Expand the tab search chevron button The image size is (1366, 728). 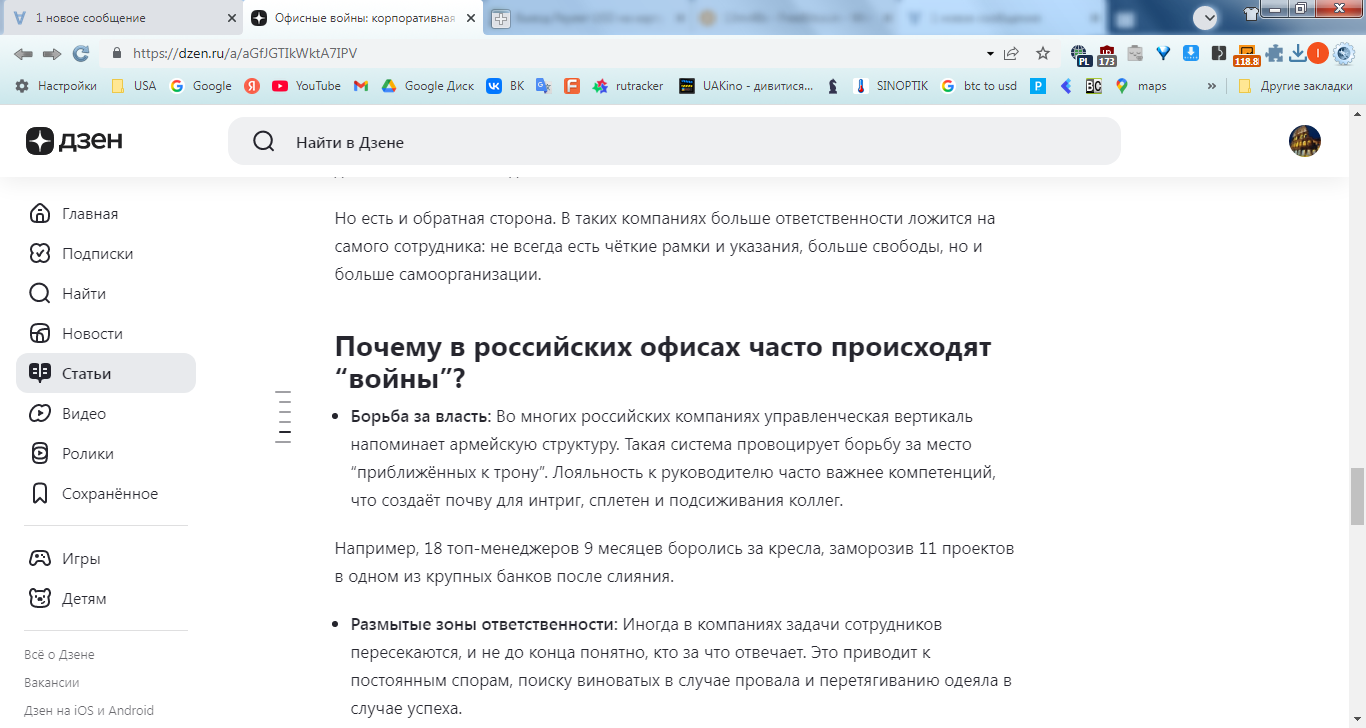[1206, 17]
